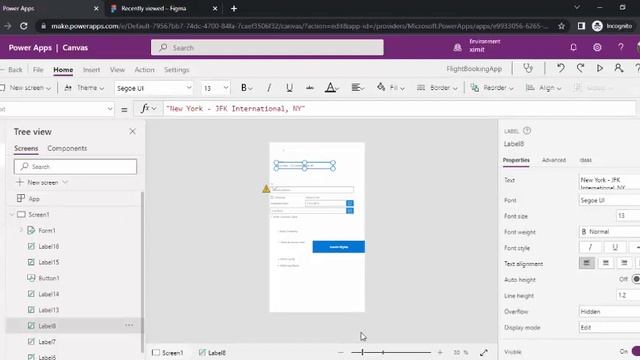Open the font color dropdown
The image size is (640, 360).
[333, 88]
